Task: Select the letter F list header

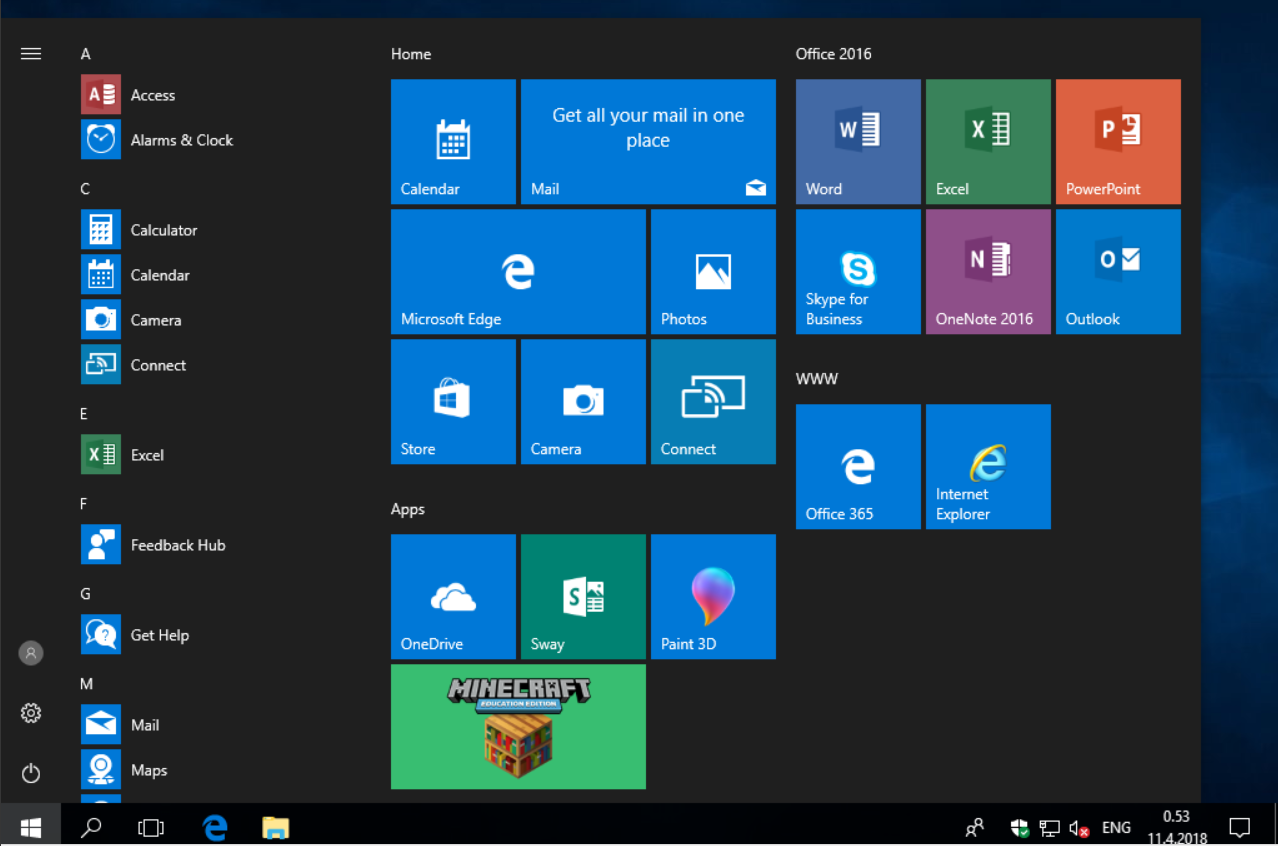Action: coord(85,504)
